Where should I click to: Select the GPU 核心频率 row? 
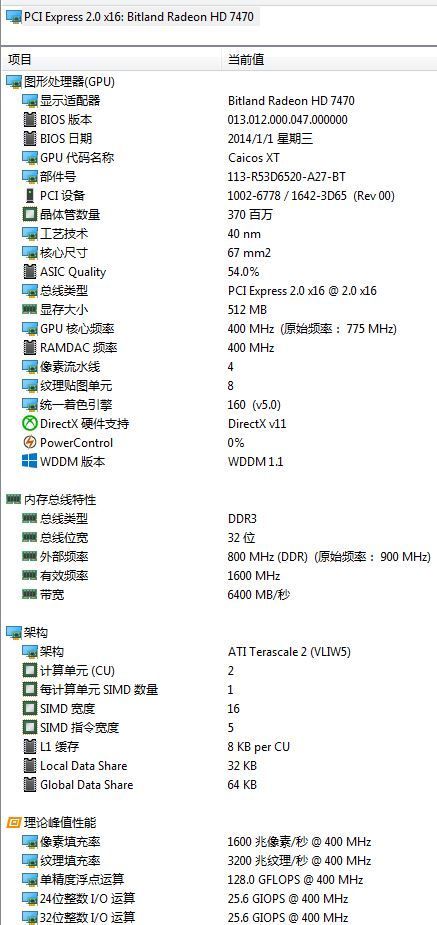(218, 329)
